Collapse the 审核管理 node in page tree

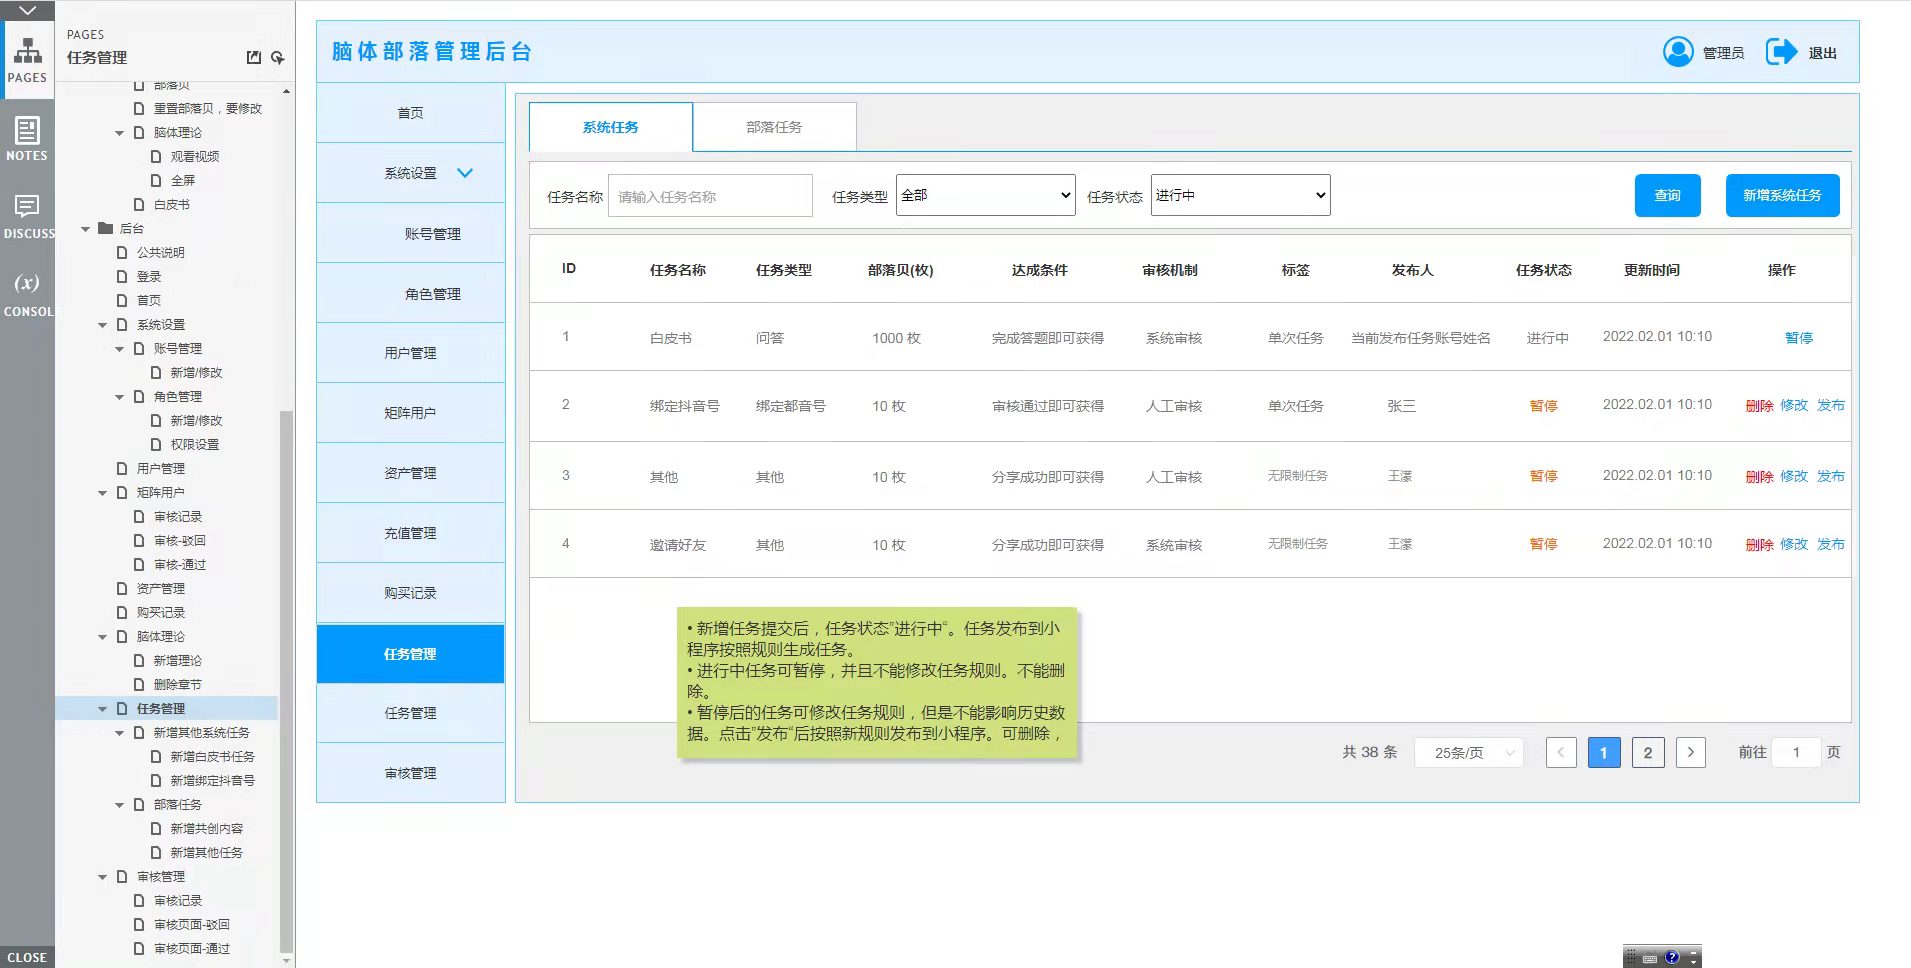click(x=102, y=877)
